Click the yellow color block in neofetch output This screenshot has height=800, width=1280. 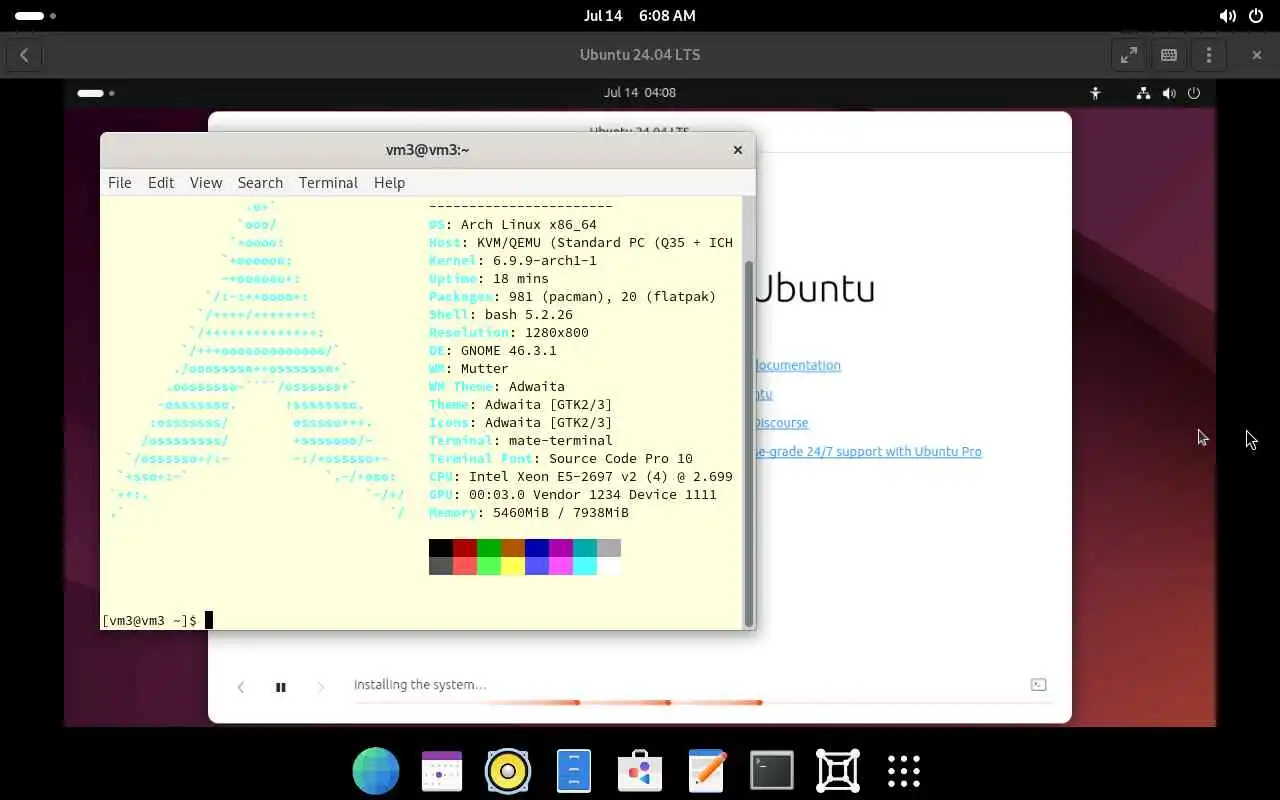point(513,566)
